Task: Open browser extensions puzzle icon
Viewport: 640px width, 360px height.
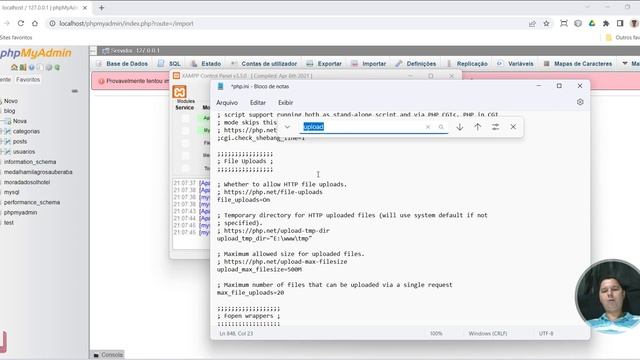Action: pyautogui.click(x=606, y=24)
